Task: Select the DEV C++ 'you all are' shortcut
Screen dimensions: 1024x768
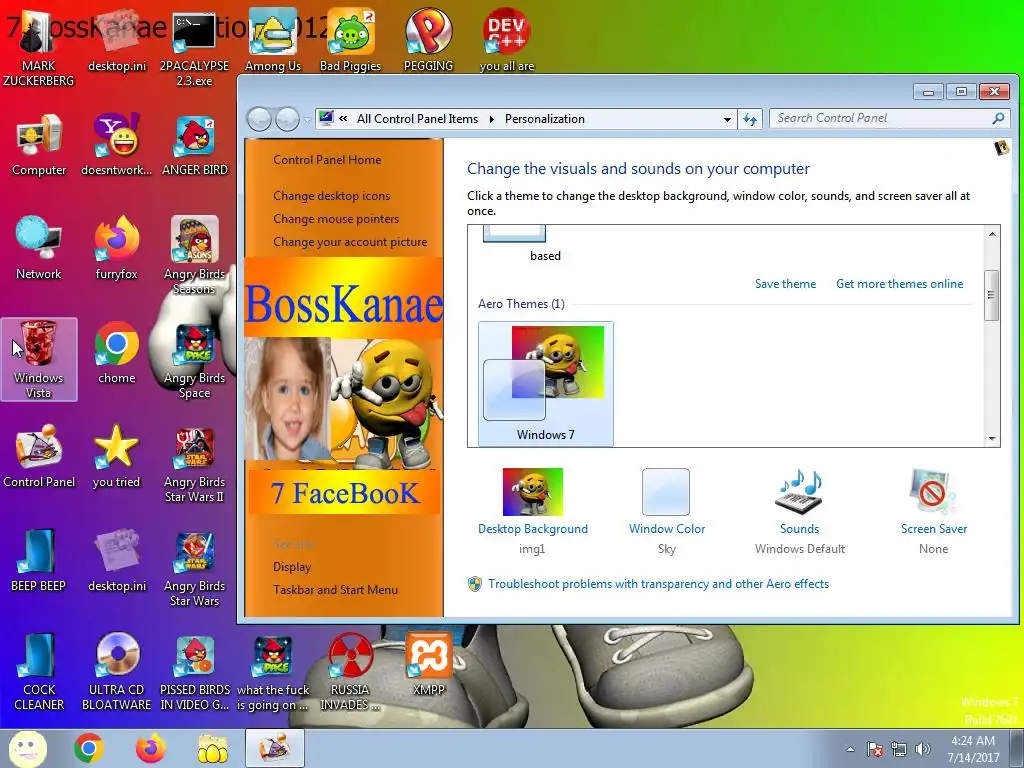Action: pos(506,40)
